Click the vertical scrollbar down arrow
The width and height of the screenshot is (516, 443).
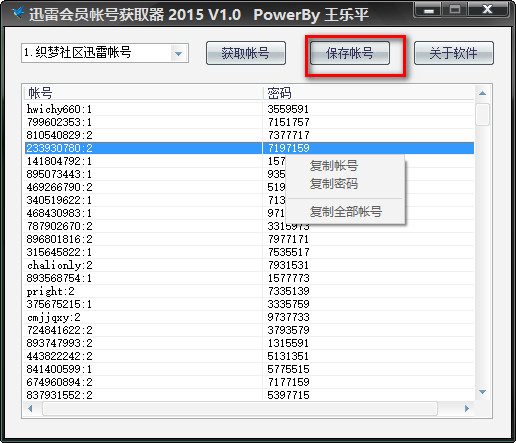tap(482, 392)
